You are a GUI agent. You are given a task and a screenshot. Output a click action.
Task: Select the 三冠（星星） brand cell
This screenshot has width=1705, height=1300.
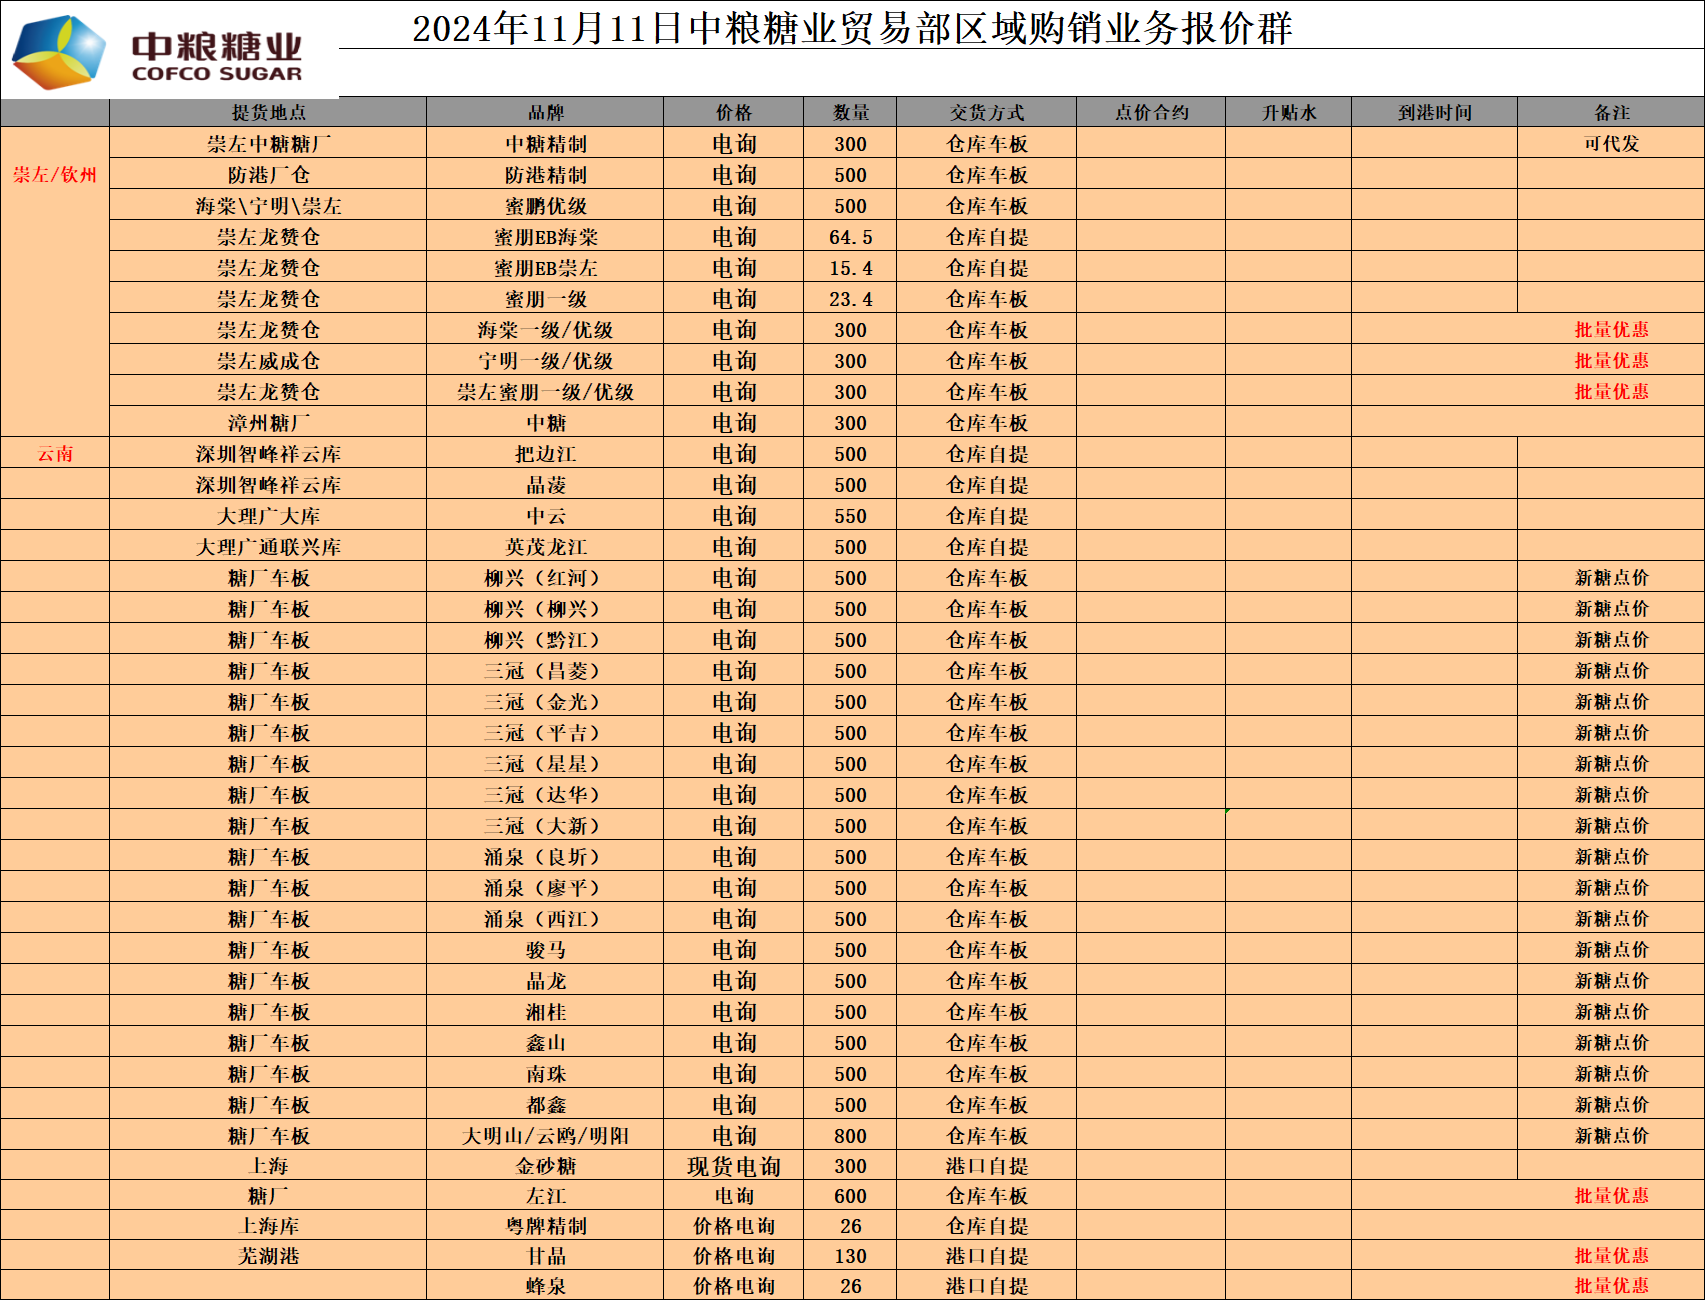click(x=545, y=764)
